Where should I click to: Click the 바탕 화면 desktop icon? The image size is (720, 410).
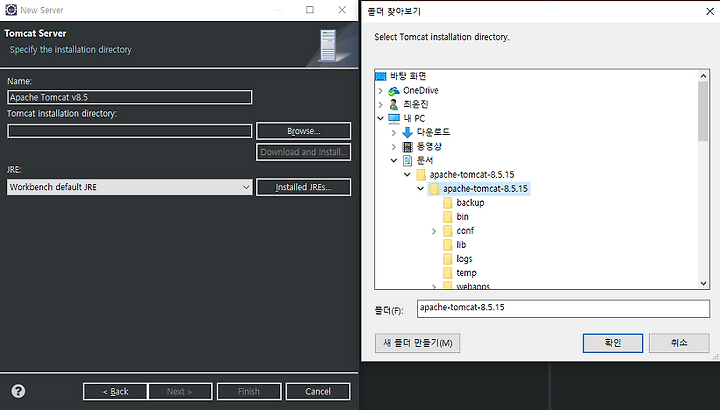tap(381, 76)
